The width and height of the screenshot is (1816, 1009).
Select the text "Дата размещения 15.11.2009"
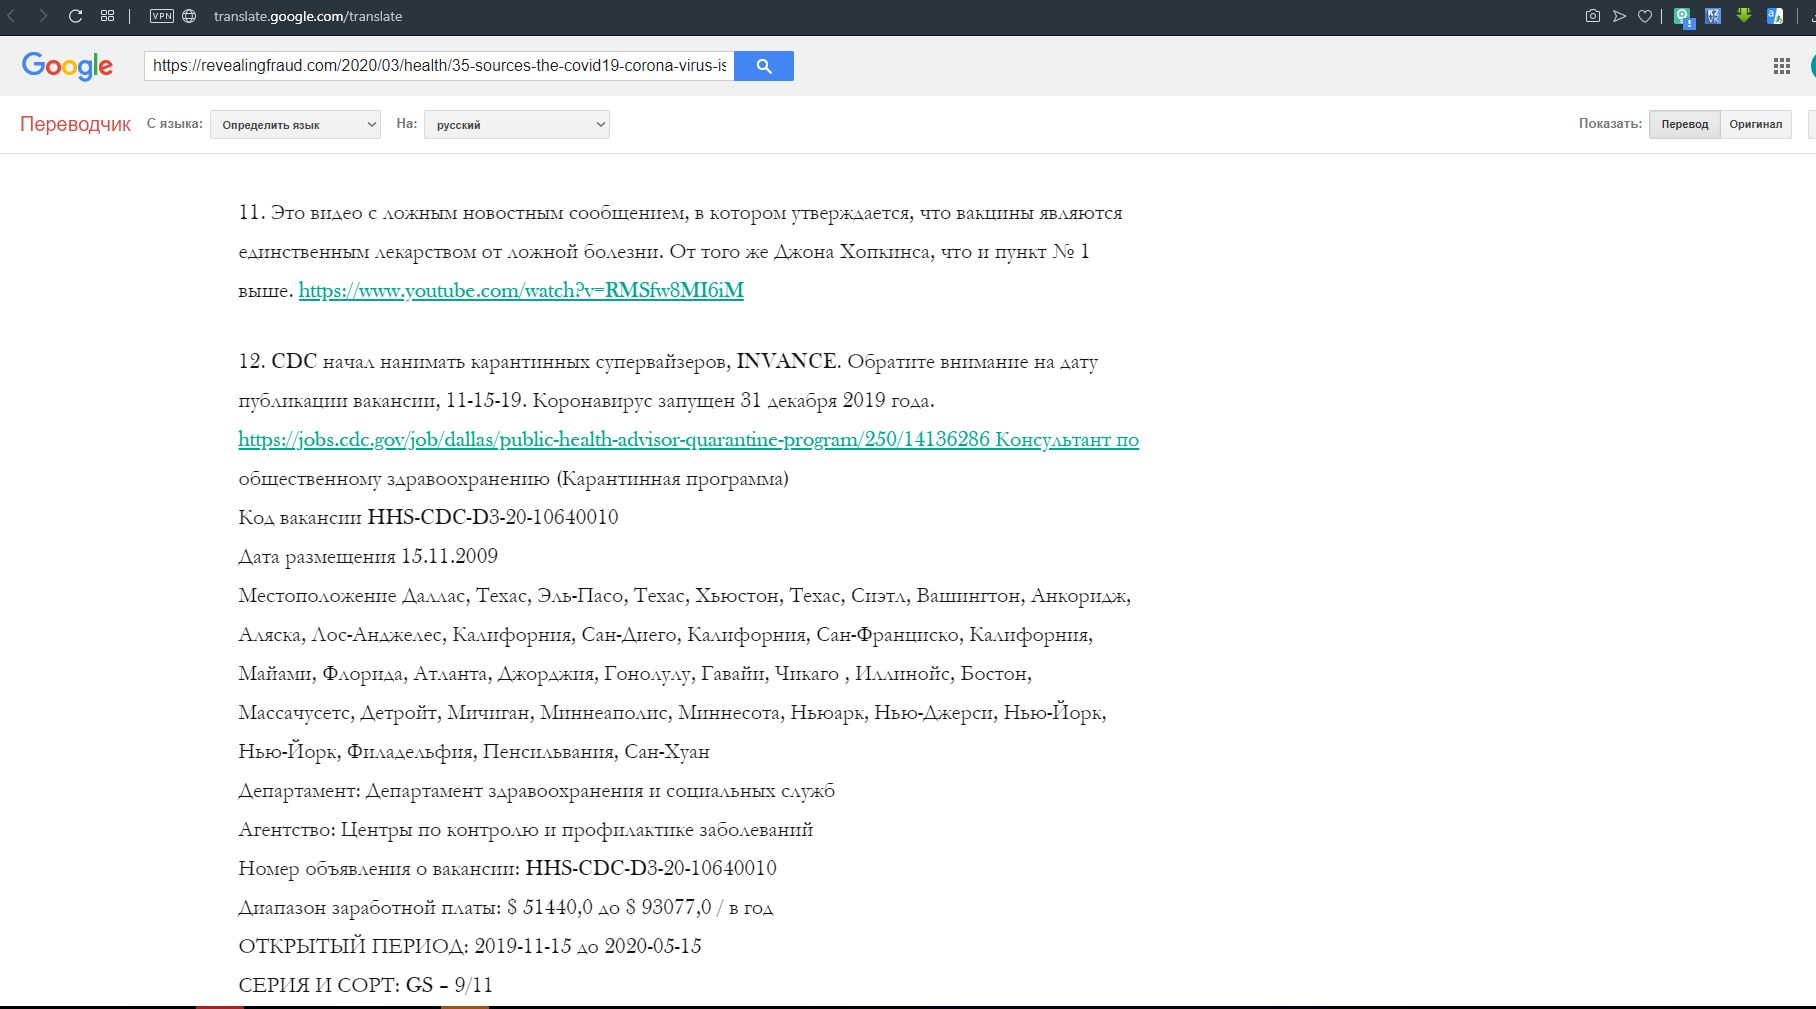coord(368,556)
